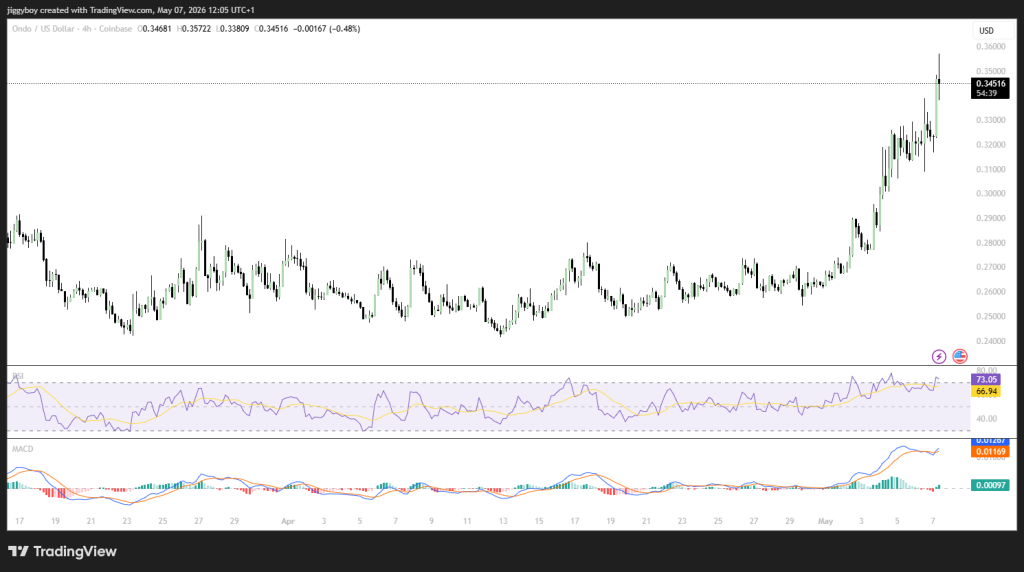This screenshot has width=1024, height=572.
Task: Click the orange MACD signal tag 0.01169
Action: tap(991, 451)
